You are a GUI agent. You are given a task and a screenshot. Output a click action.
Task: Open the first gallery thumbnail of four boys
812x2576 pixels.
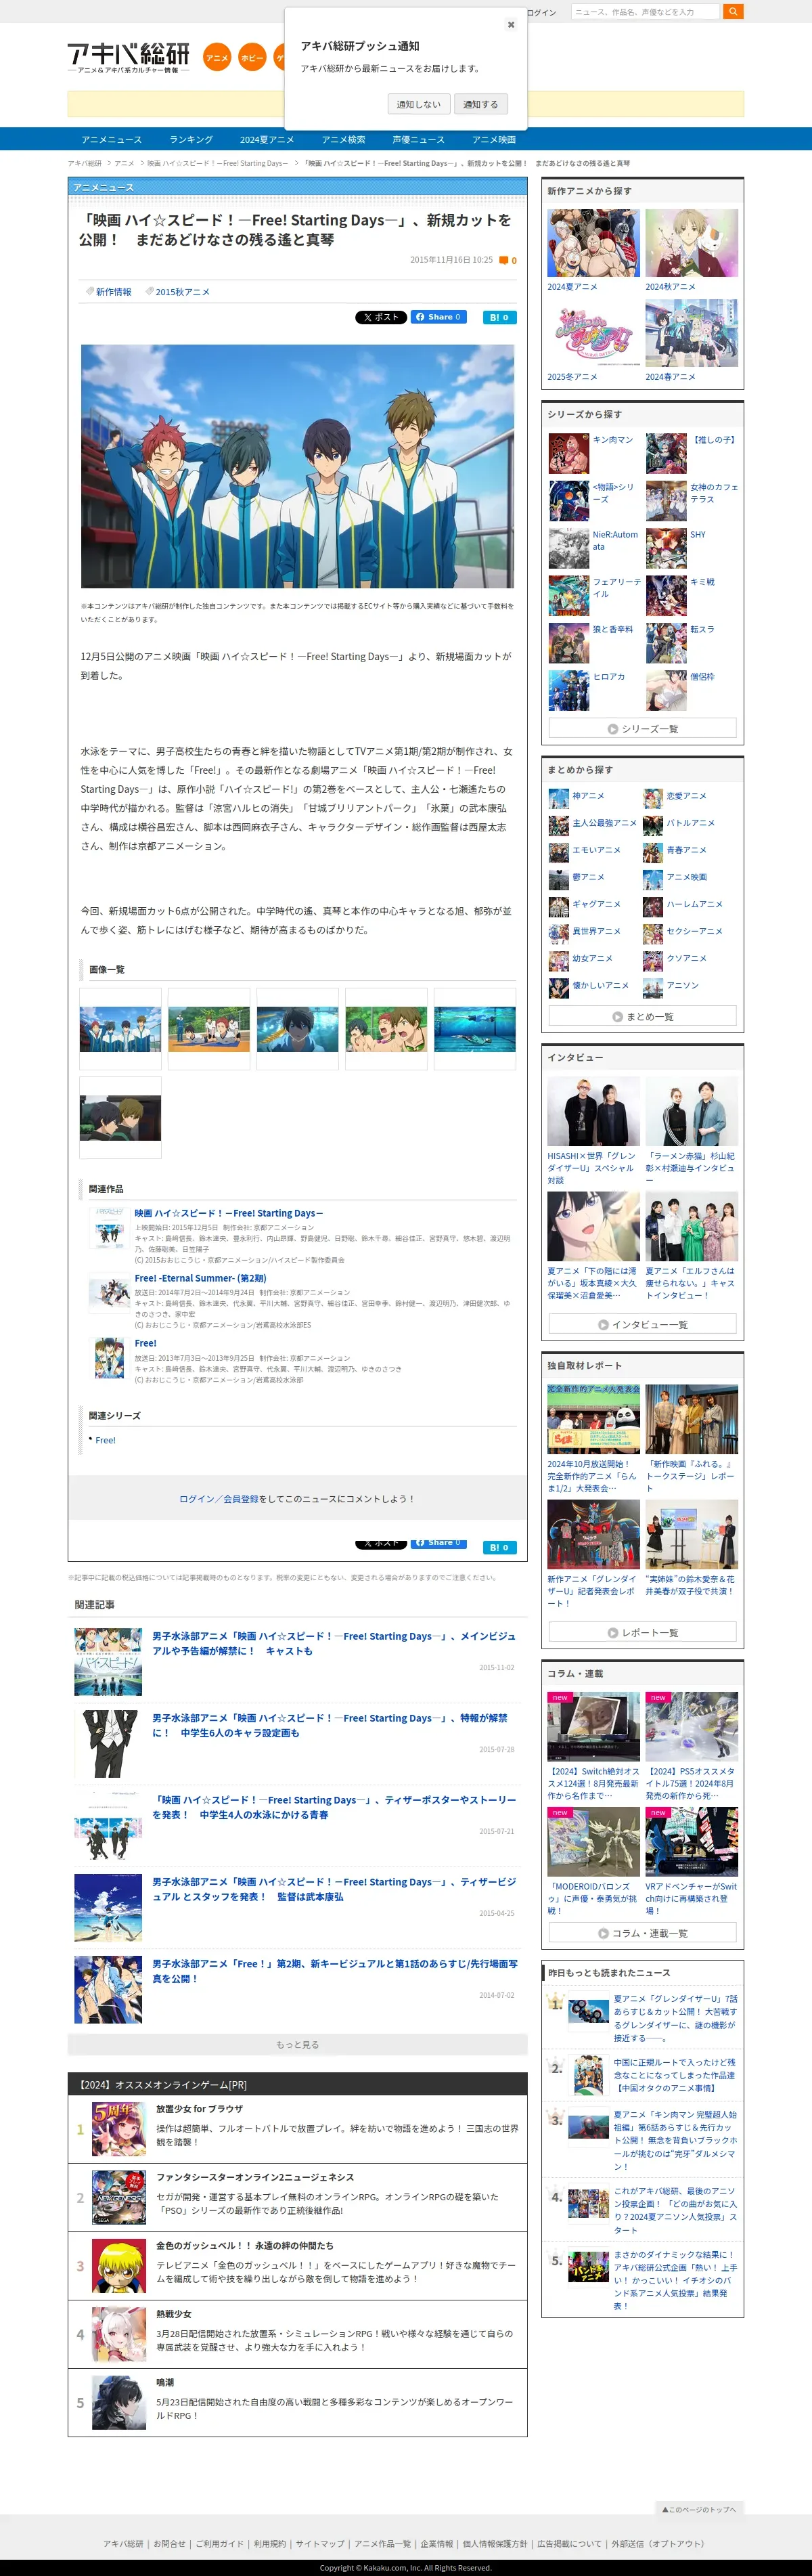pos(120,1030)
